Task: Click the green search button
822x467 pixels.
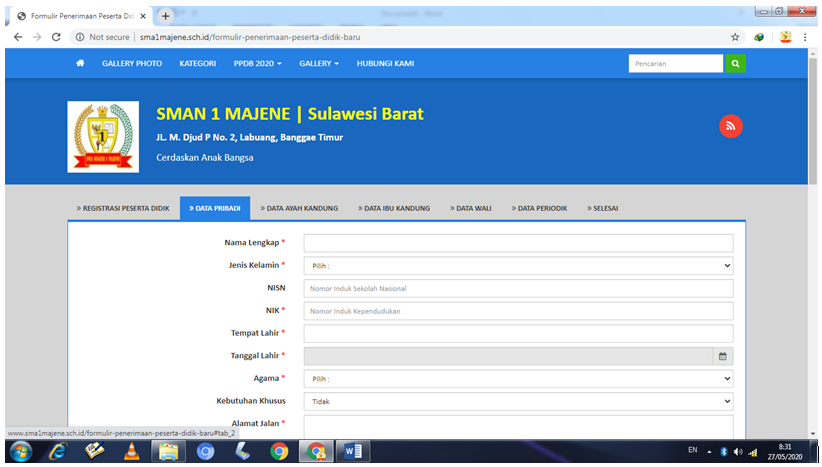Action: tap(735, 63)
